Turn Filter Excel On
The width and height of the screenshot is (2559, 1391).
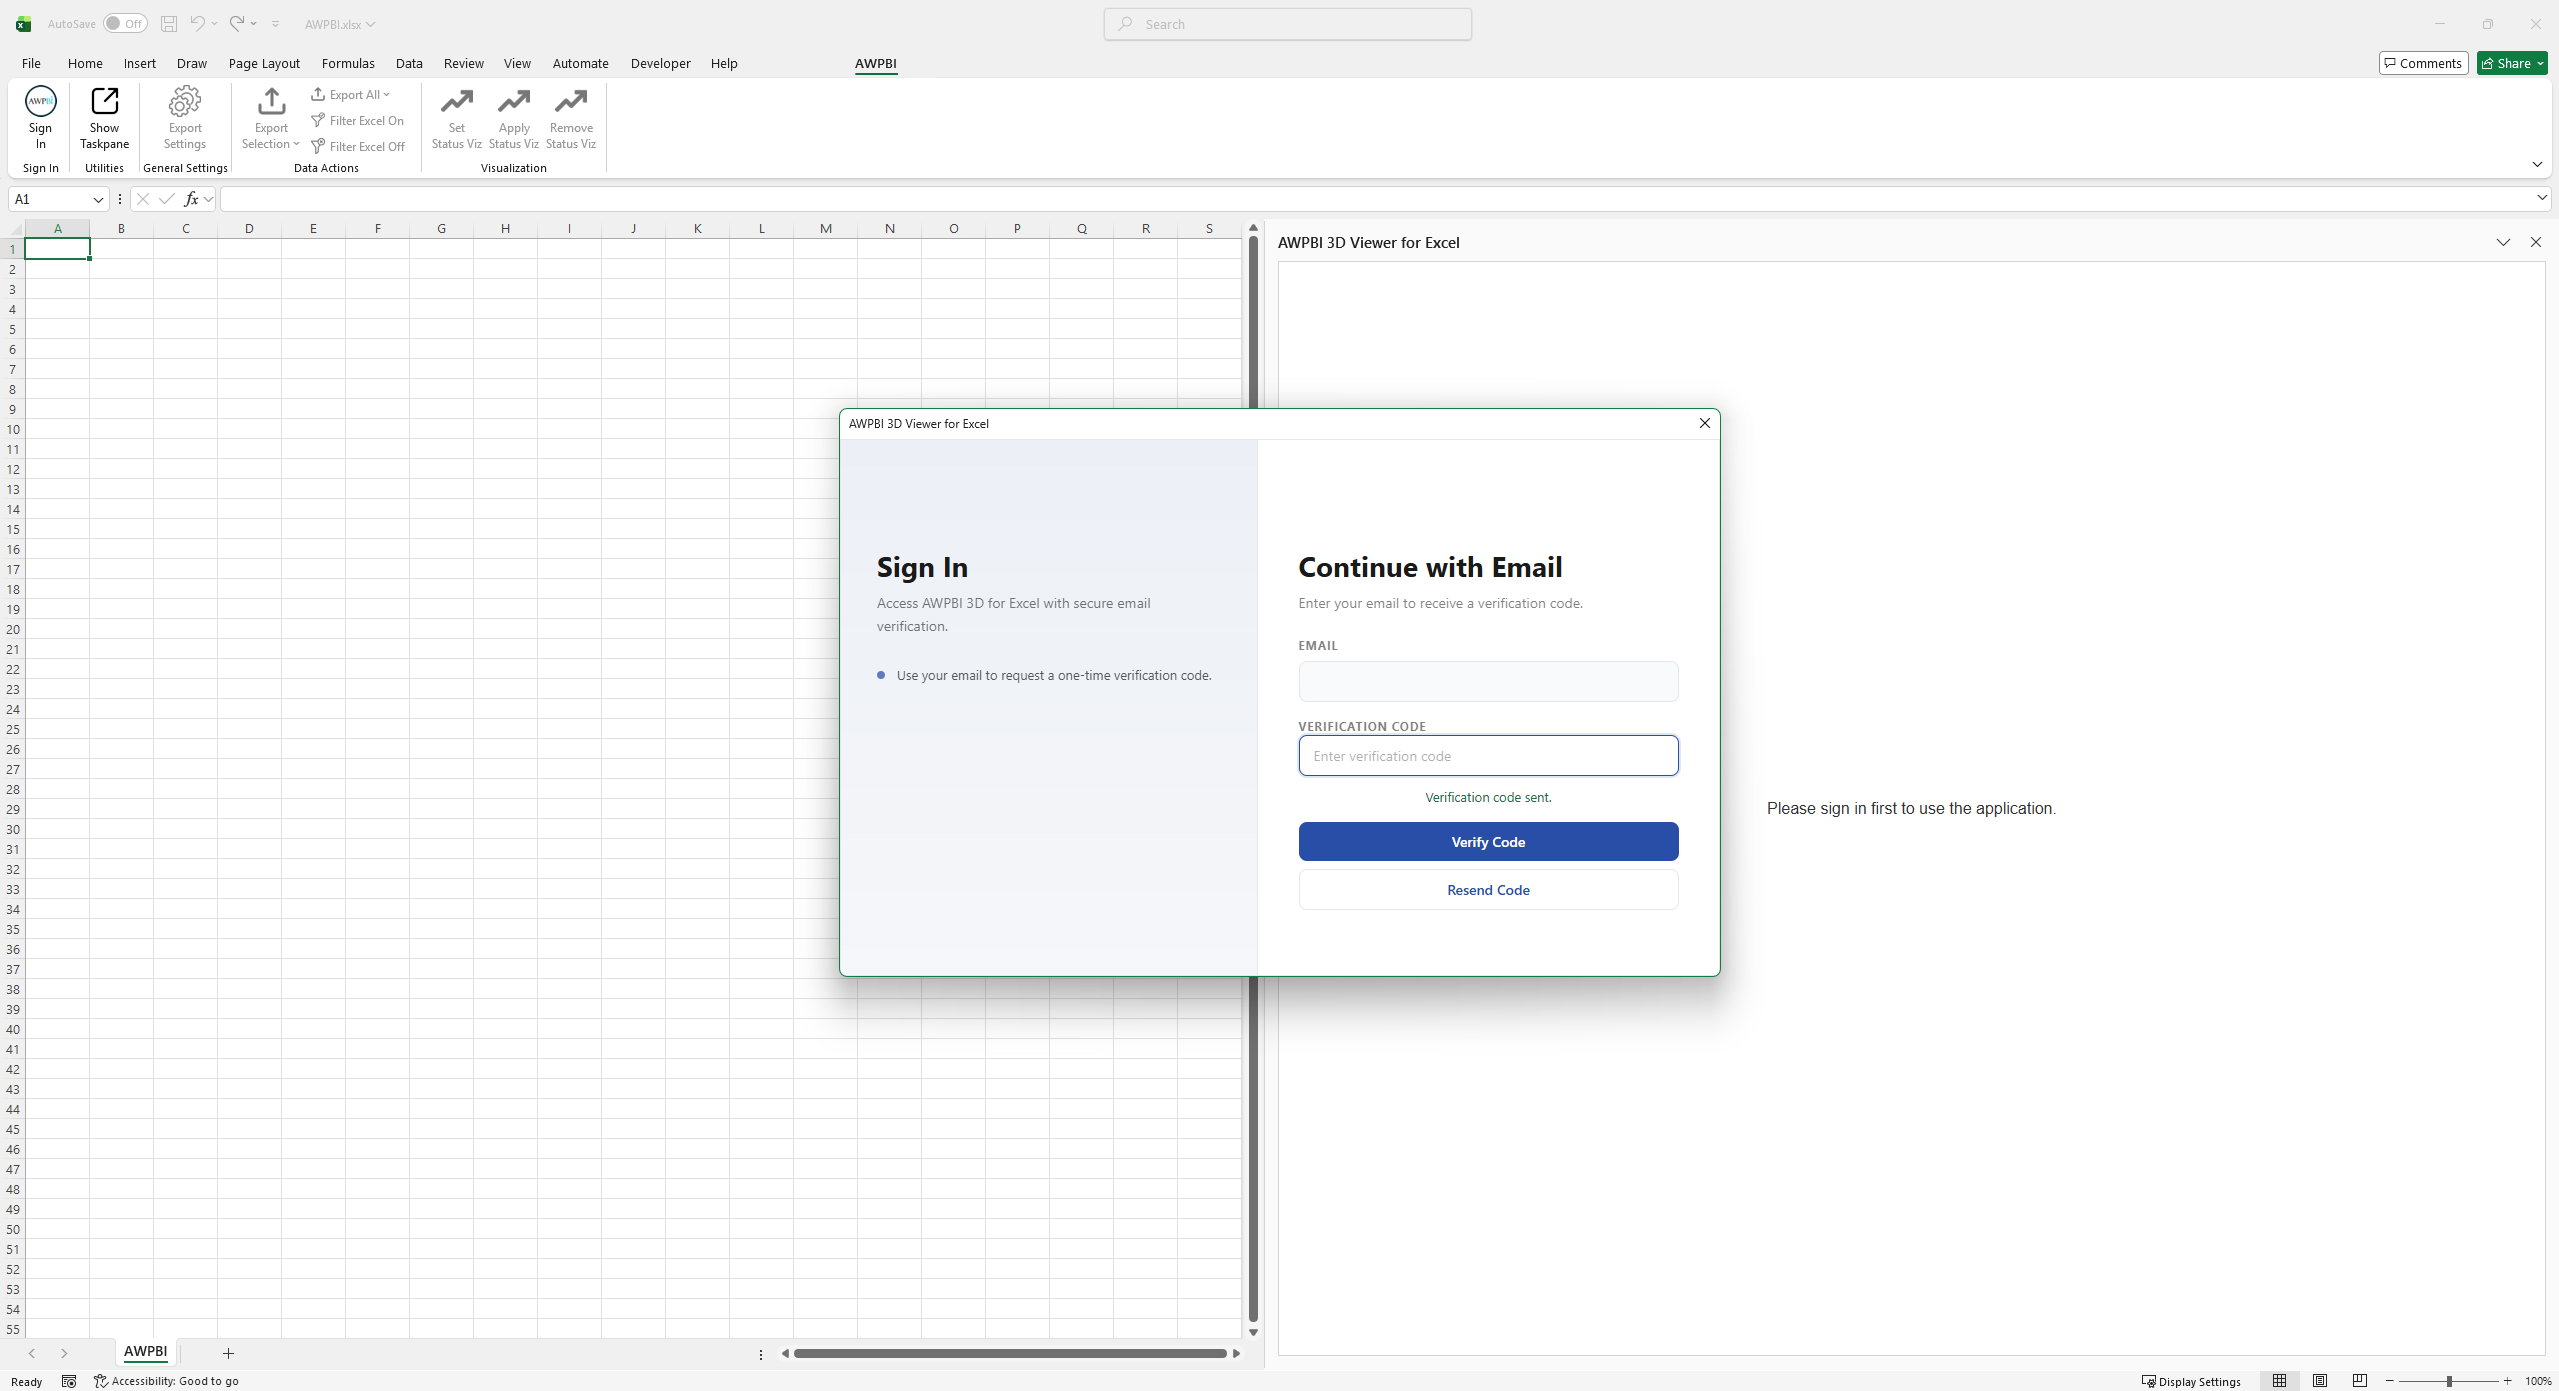[357, 120]
